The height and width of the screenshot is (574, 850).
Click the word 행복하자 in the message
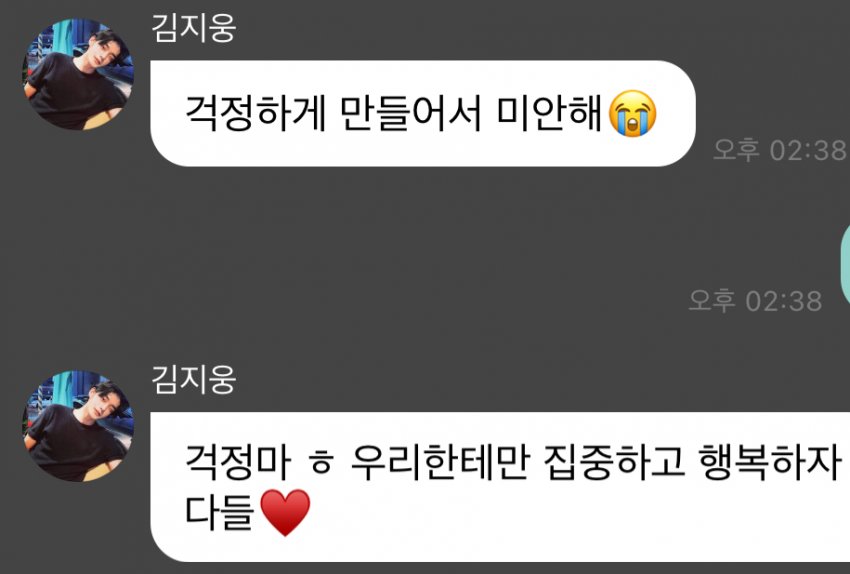tap(770, 463)
